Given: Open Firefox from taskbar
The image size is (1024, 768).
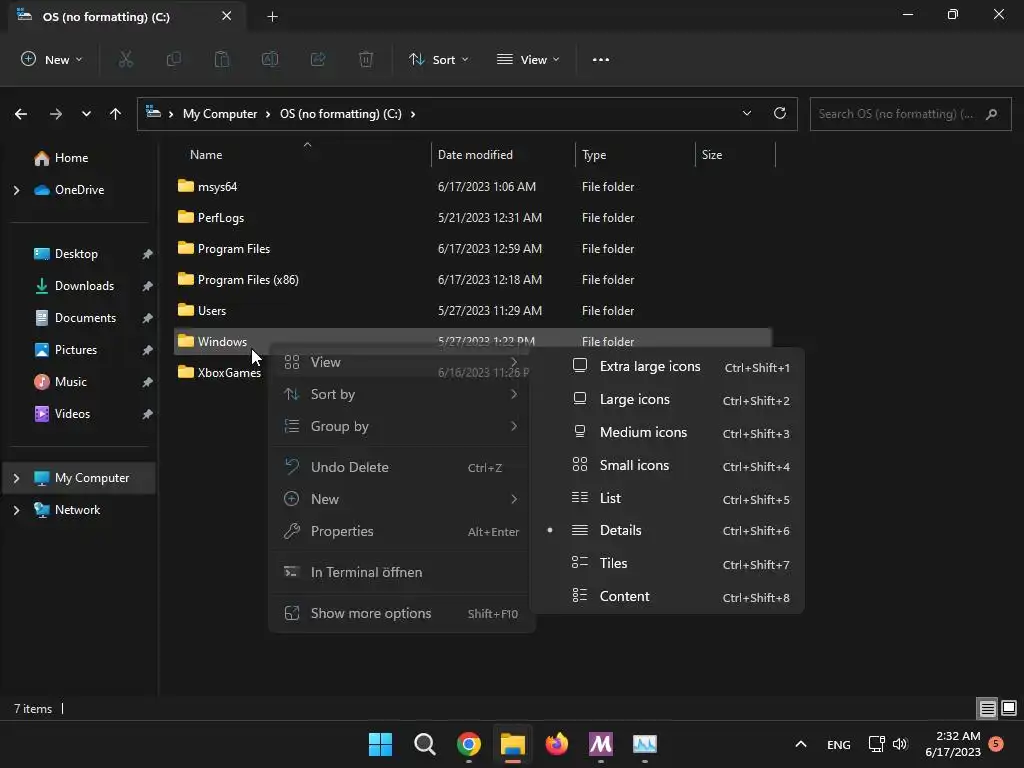Looking at the screenshot, I should point(556,744).
